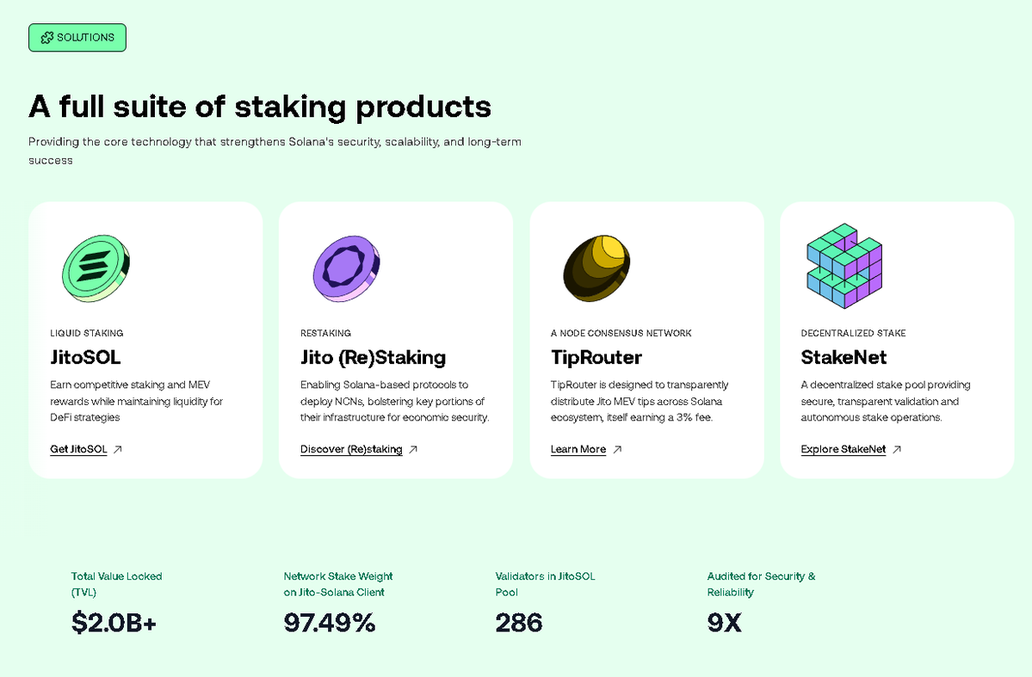Click the yellow TipRouter coin icon
The width and height of the screenshot is (1032, 677).
click(597, 267)
